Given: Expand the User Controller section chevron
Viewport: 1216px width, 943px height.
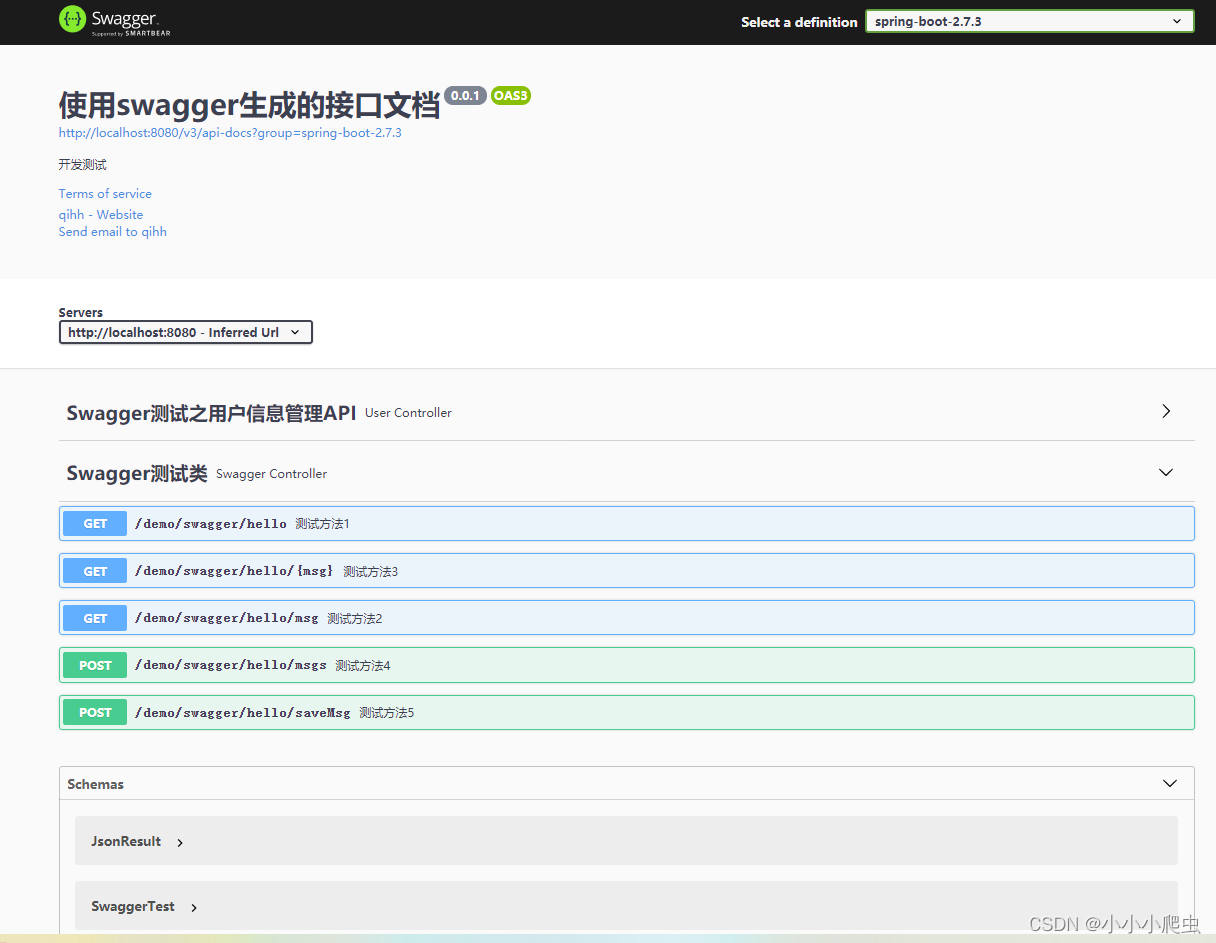Looking at the screenshot, I should click(x=1165, y=410).
